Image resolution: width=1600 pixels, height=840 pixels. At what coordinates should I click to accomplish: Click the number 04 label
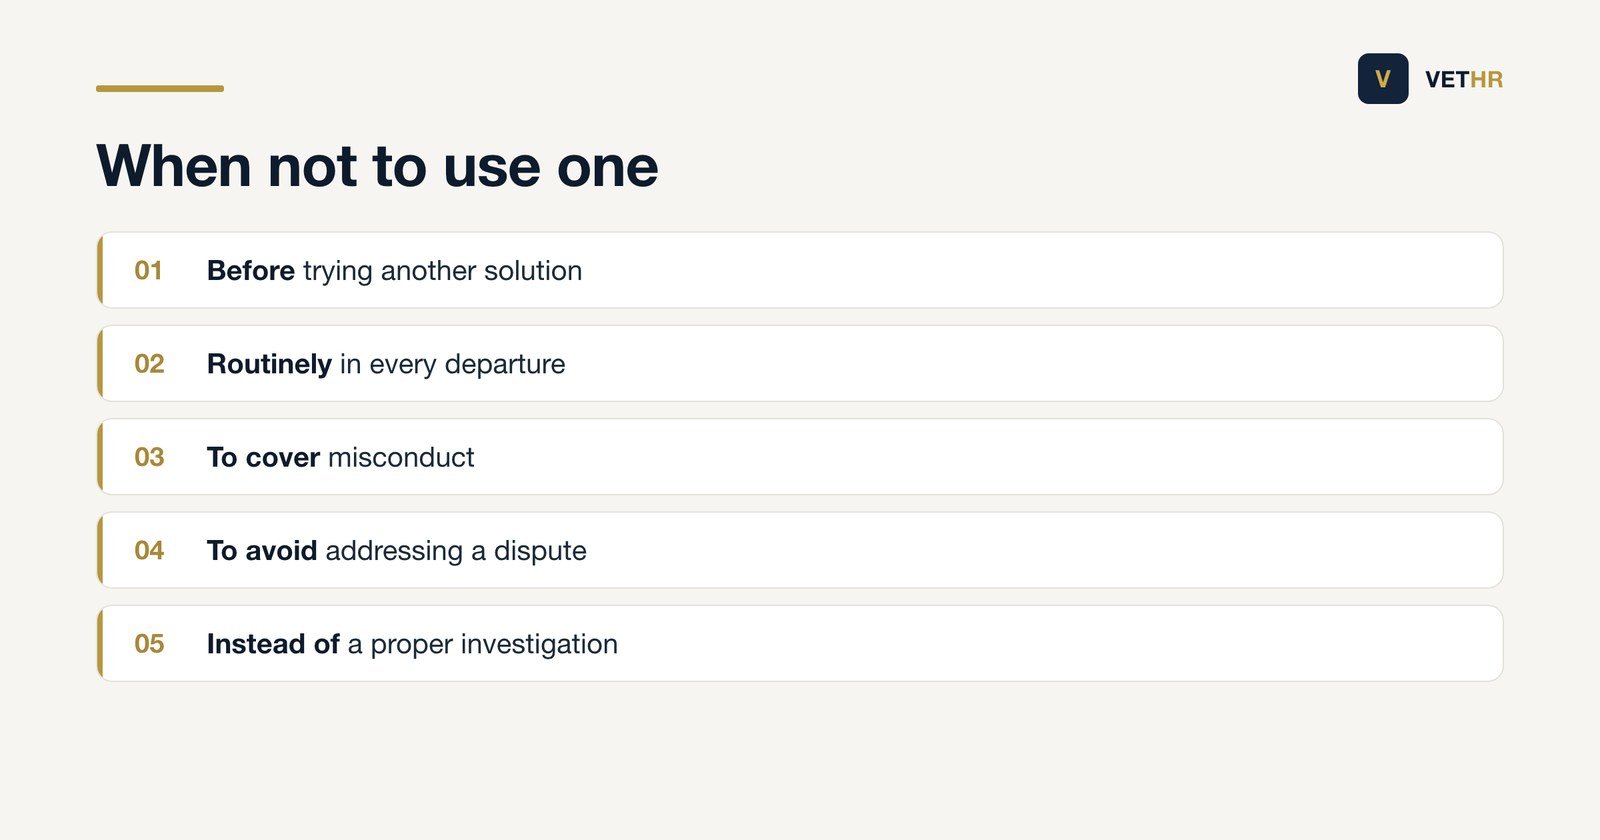149,550
